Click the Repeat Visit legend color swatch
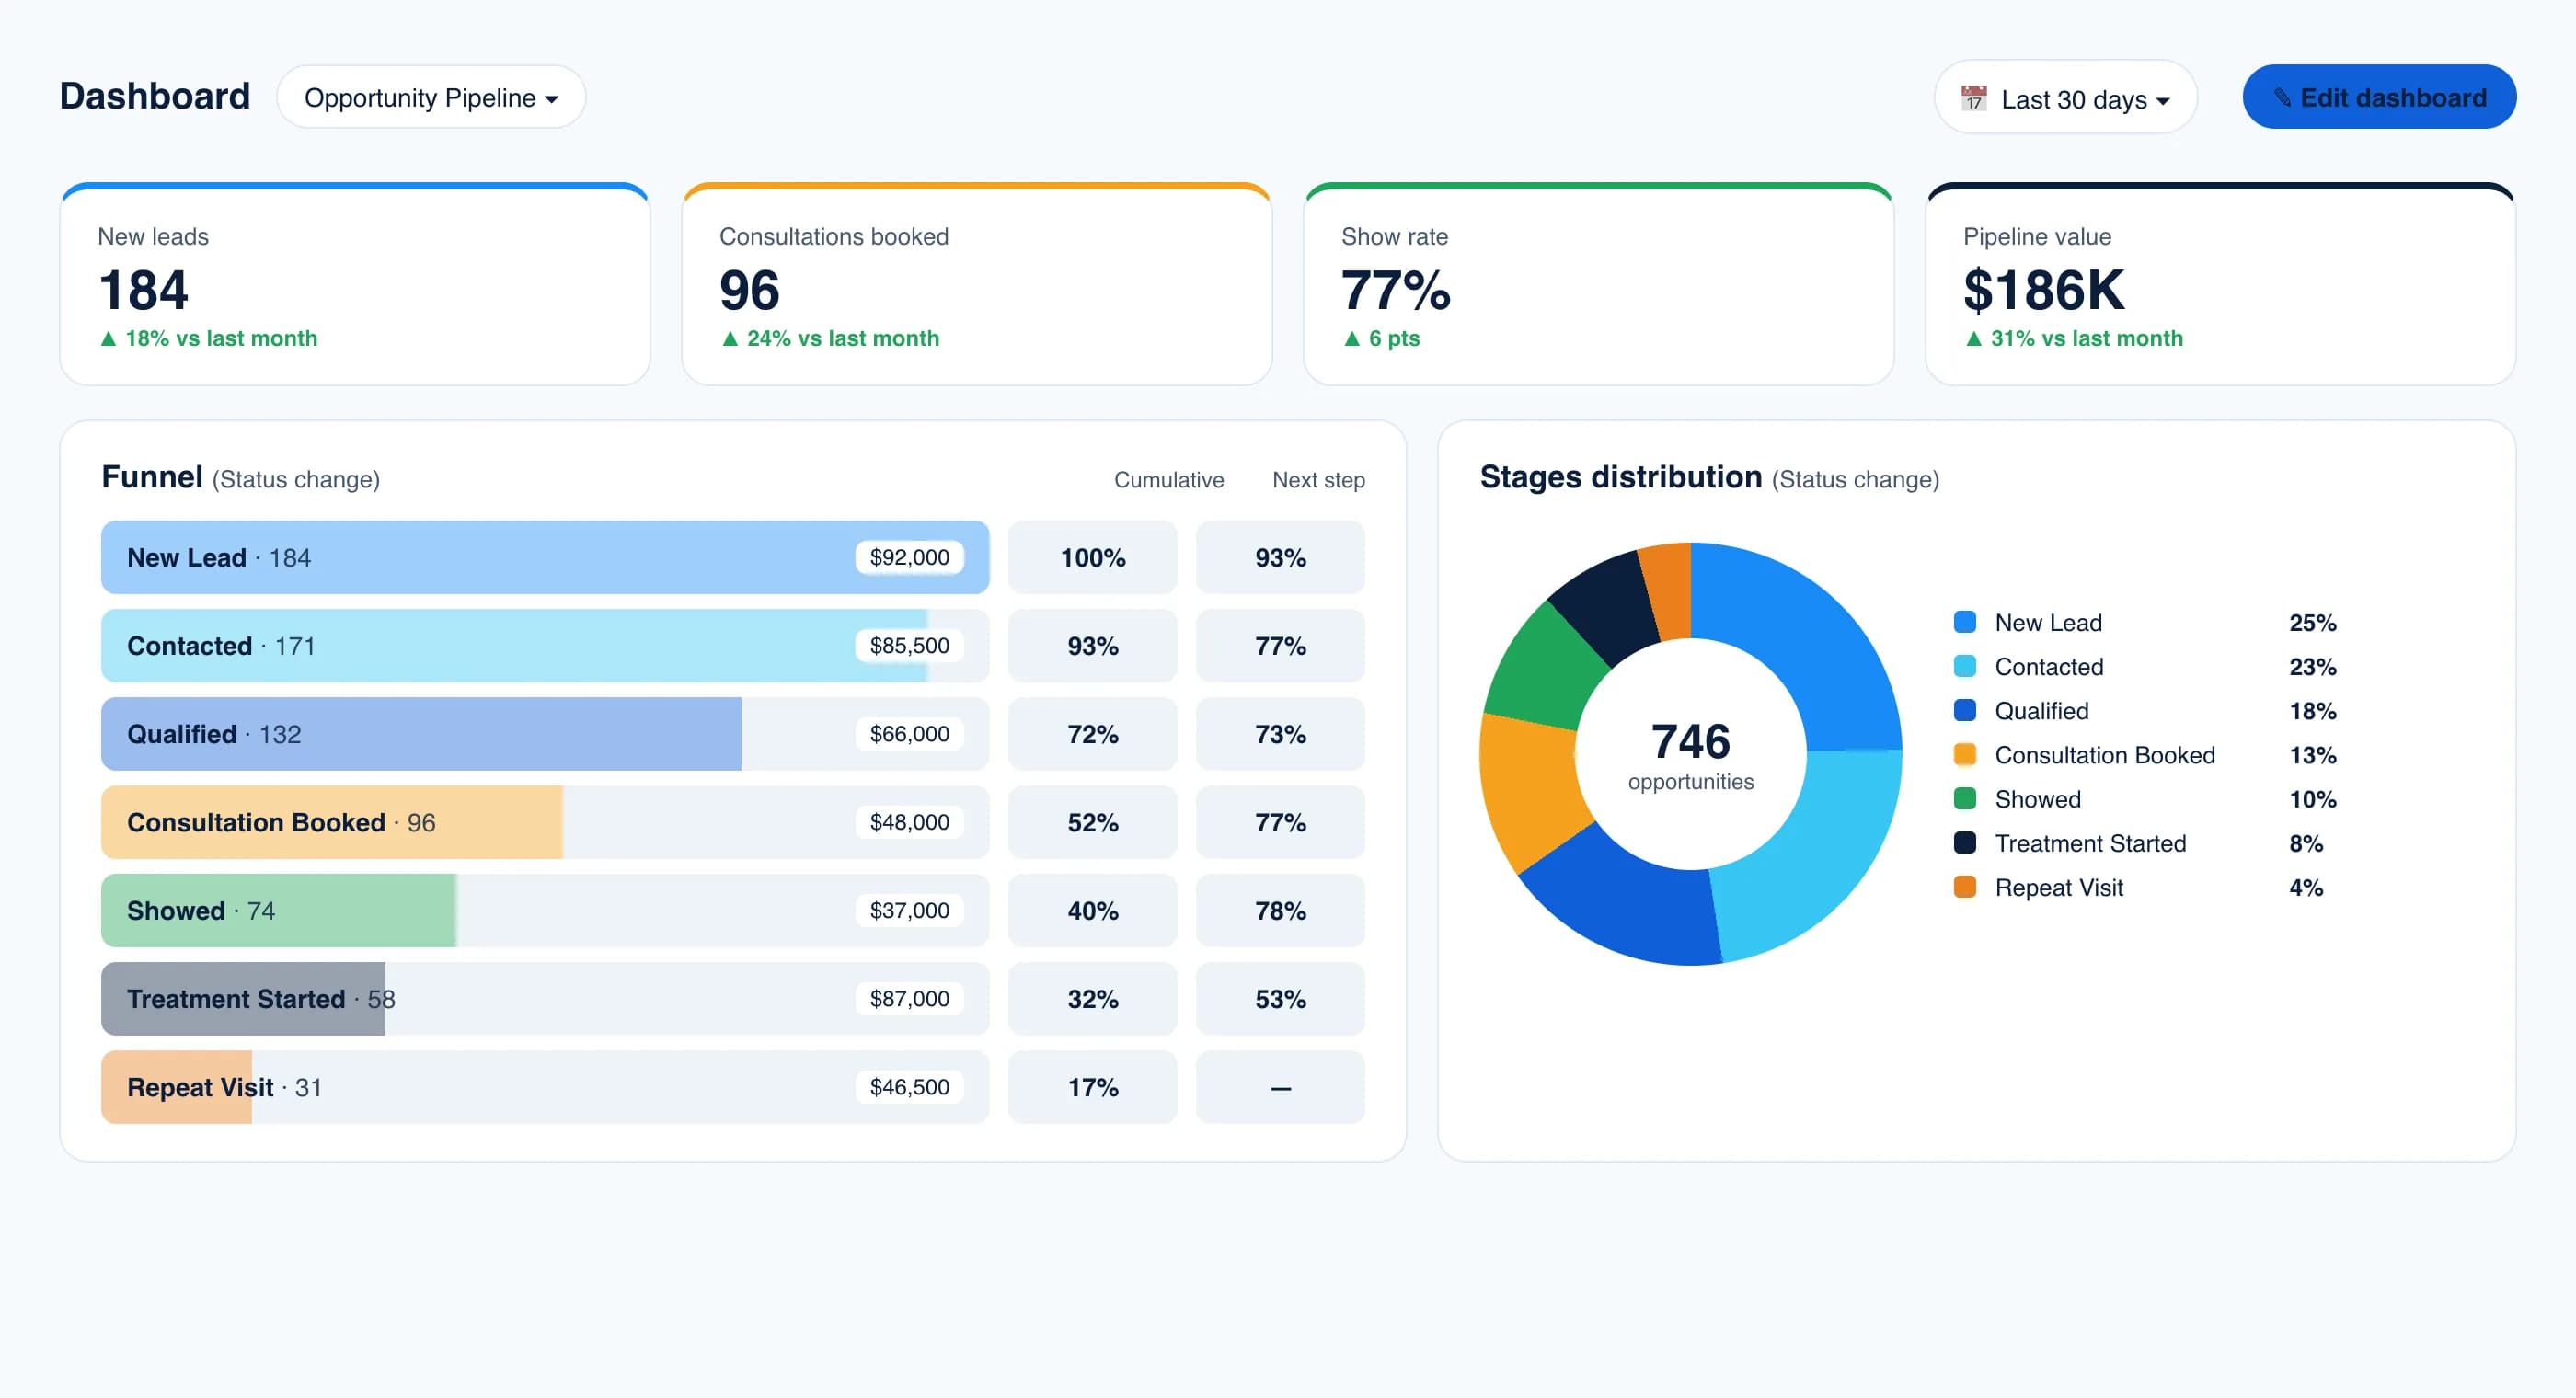 click(1965, 887)
